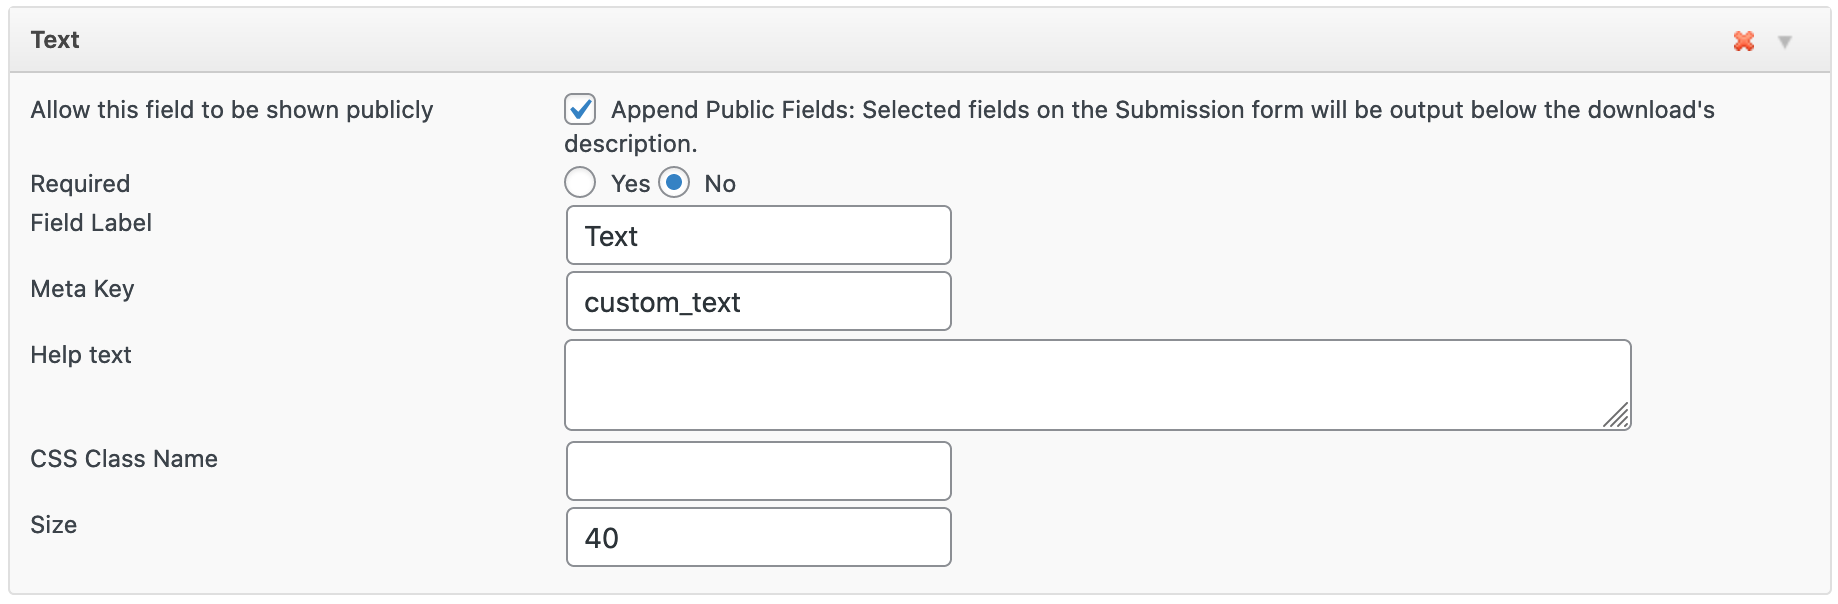Focus the Field Label input containing "Text"
This screenshot has width=1838, height=604.
(x=758, y=236)
